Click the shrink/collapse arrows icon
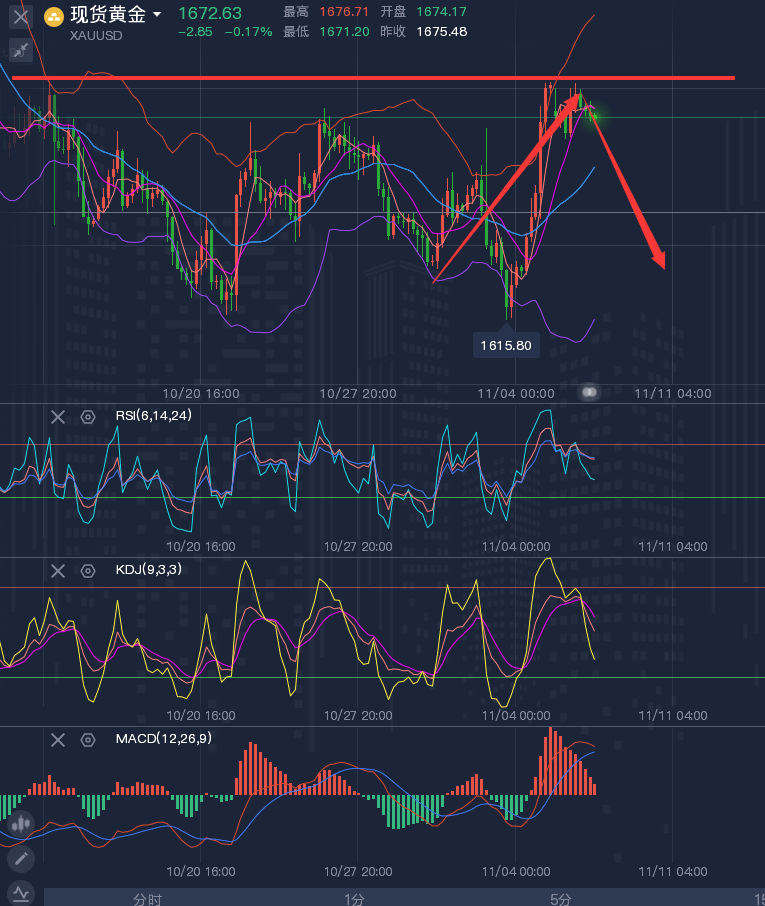The image size is (765, 906). tap(21, 50)
